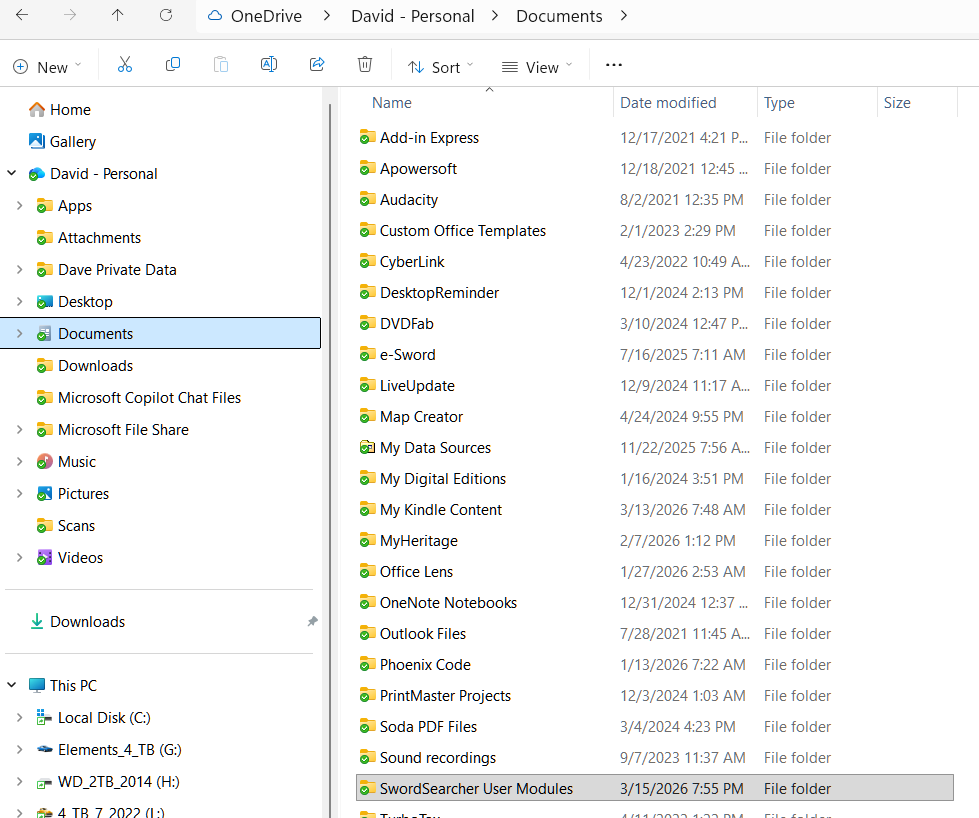Click the Pictures folder icon in sidebar

[44, 493]
